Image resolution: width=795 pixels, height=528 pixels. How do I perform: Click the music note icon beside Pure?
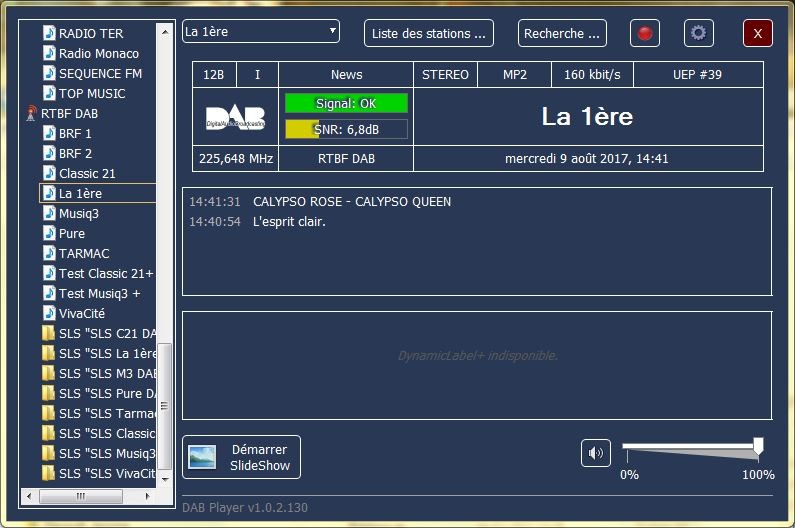(x=49, y=233)
